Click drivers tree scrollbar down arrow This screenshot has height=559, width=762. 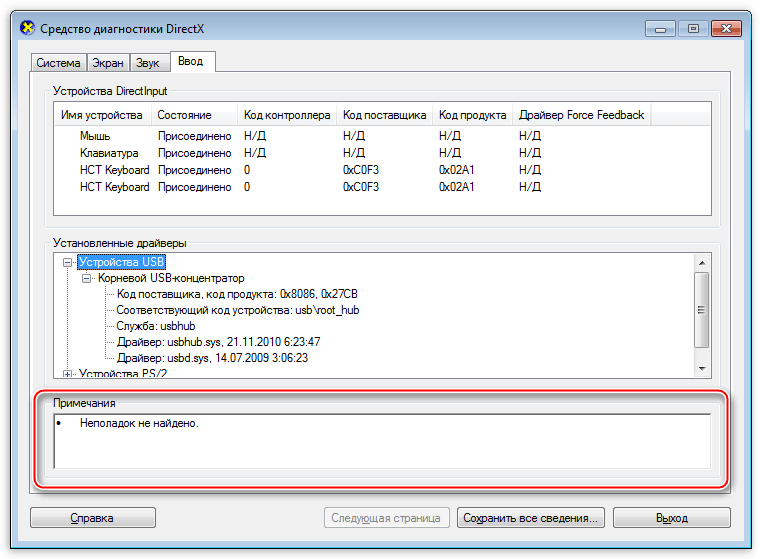(x=702, y=369)
